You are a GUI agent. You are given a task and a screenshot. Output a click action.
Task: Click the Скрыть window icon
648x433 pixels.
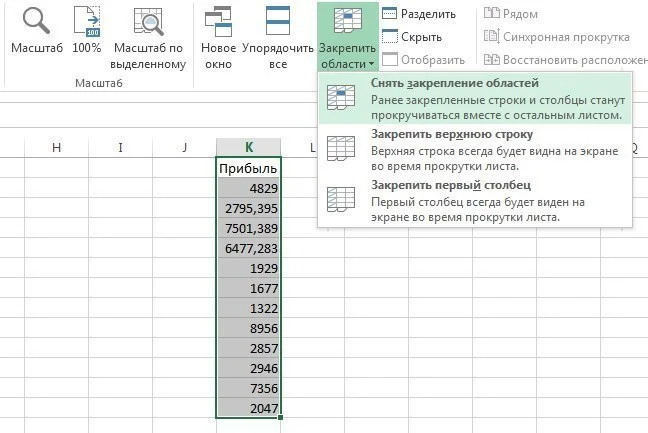390,37
